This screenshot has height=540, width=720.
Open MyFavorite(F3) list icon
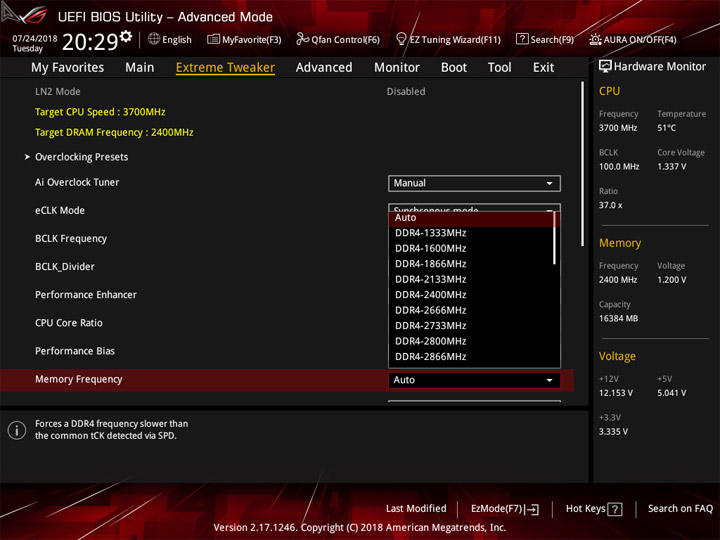click(x=213, y=39)
